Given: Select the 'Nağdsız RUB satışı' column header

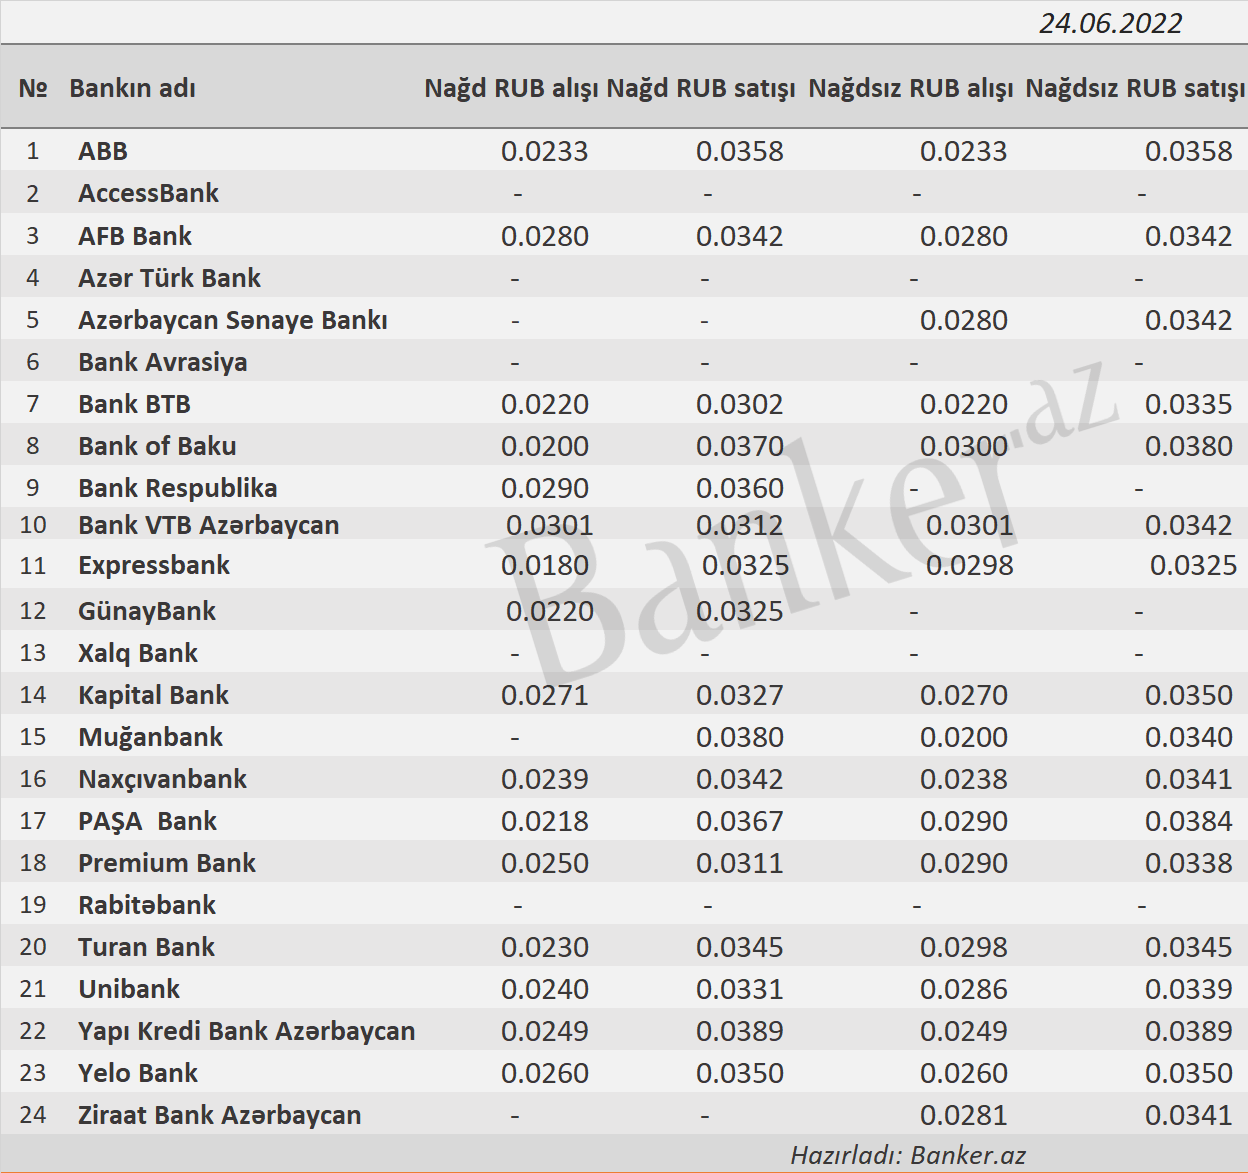Looking at the screenshot, I should pyautogui.click(x=1135, y=88).
